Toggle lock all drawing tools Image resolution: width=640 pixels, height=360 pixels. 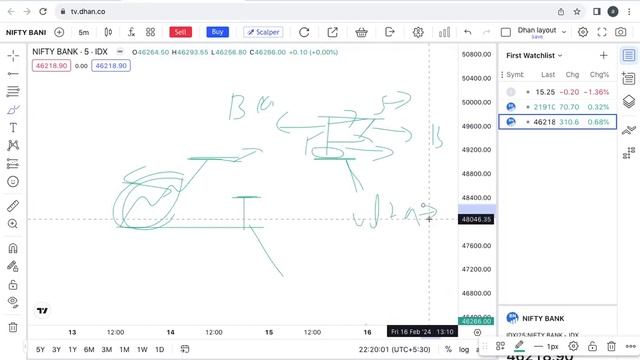coord(13,284)
